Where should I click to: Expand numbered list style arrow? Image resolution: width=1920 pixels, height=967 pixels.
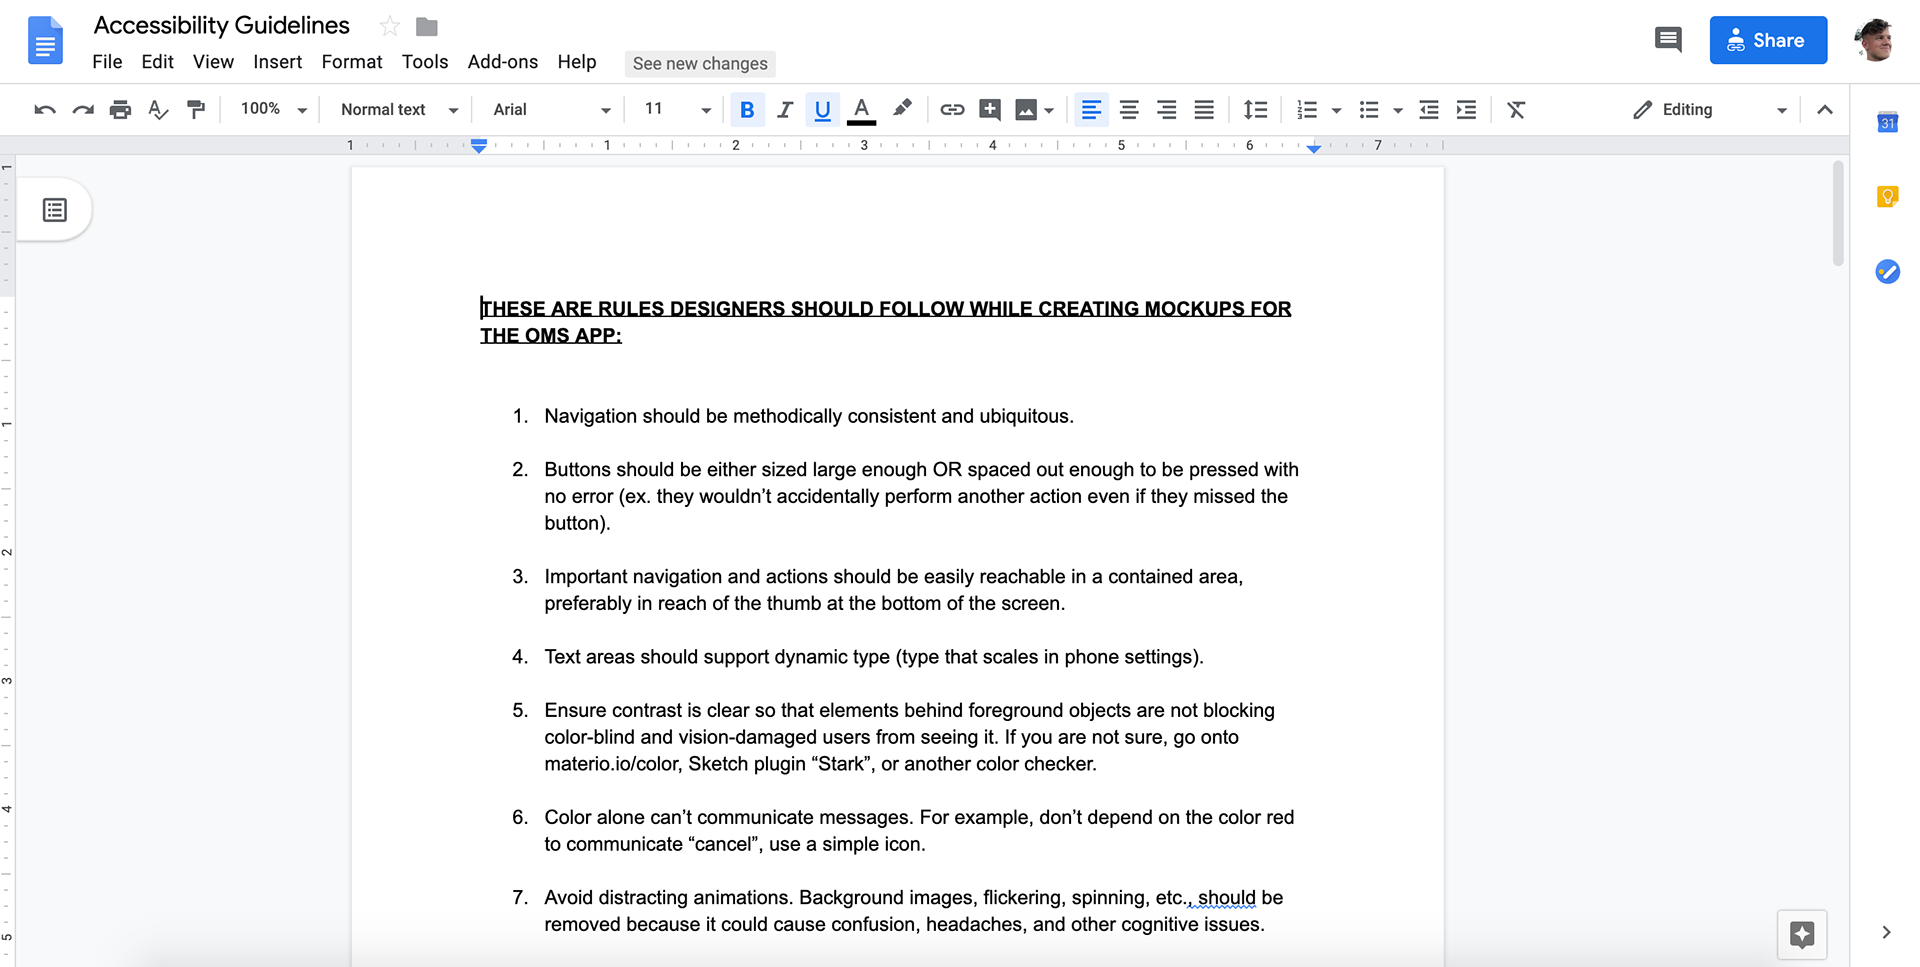click(x=1336, y=111)
